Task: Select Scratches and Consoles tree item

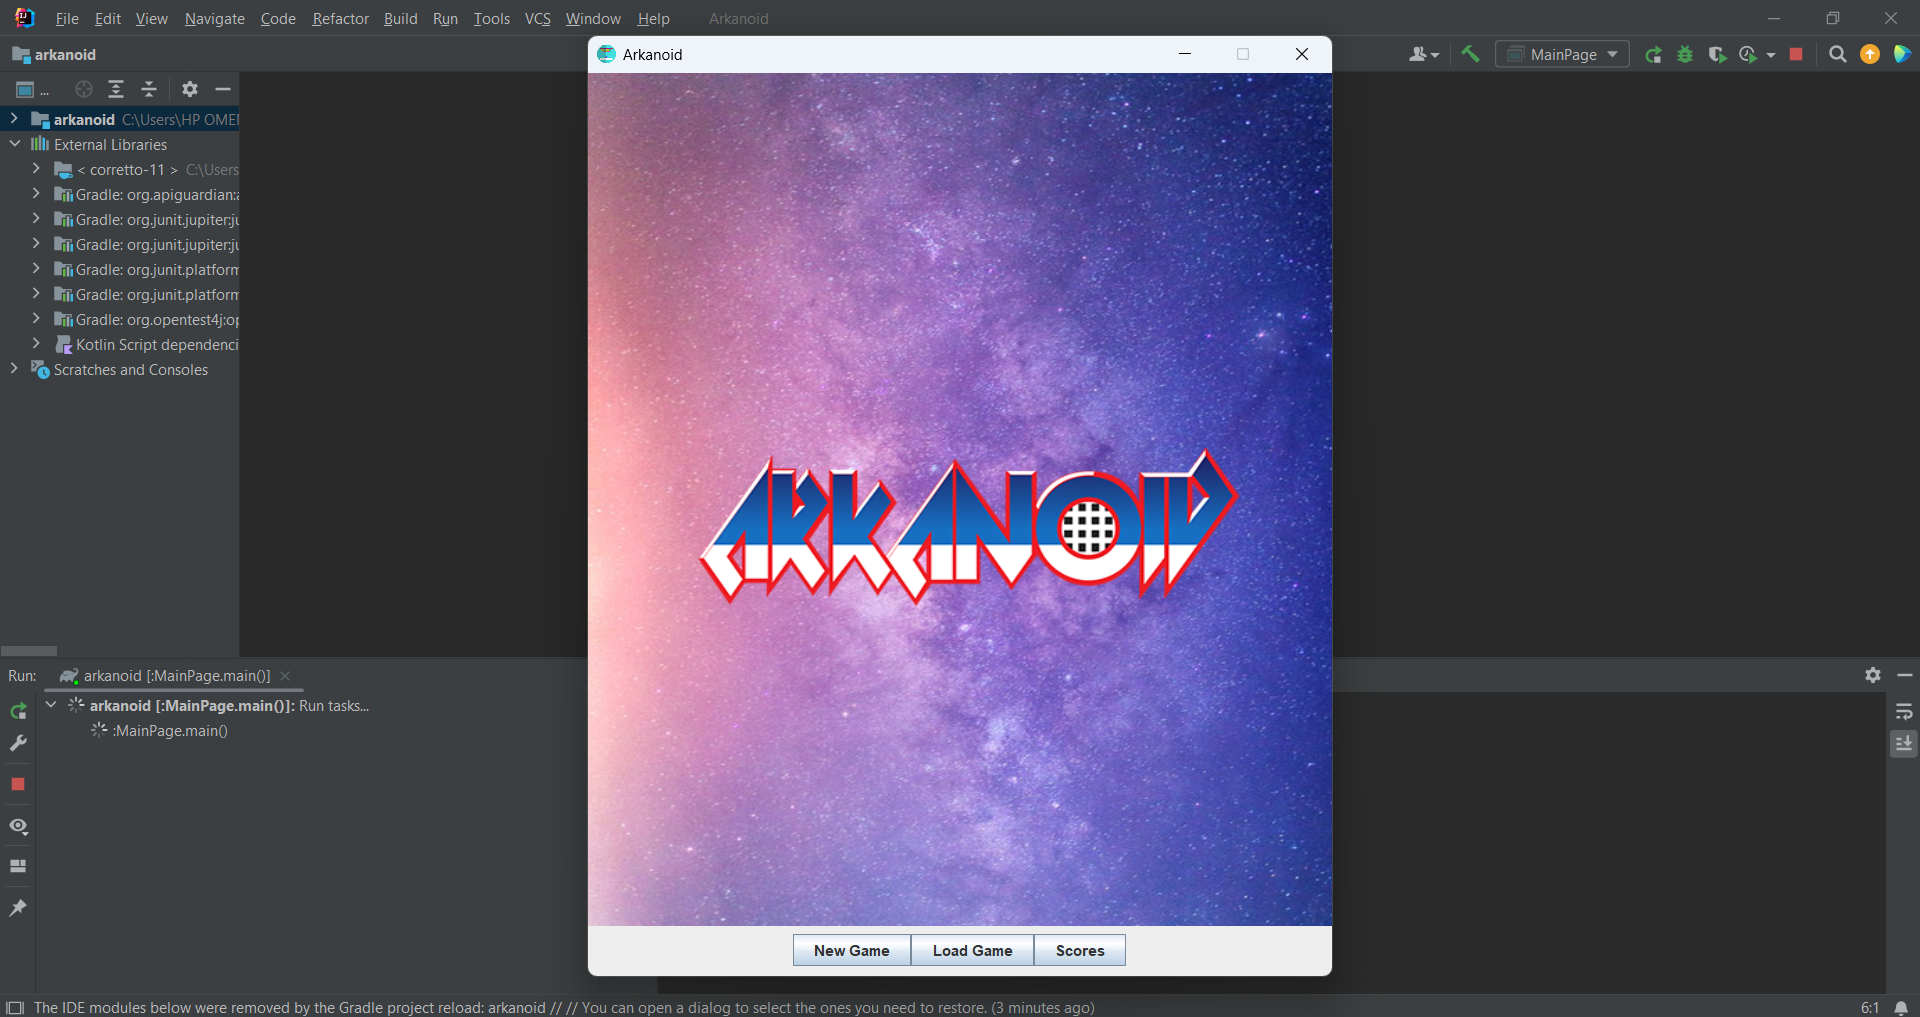Action: [x=120, y=369]
